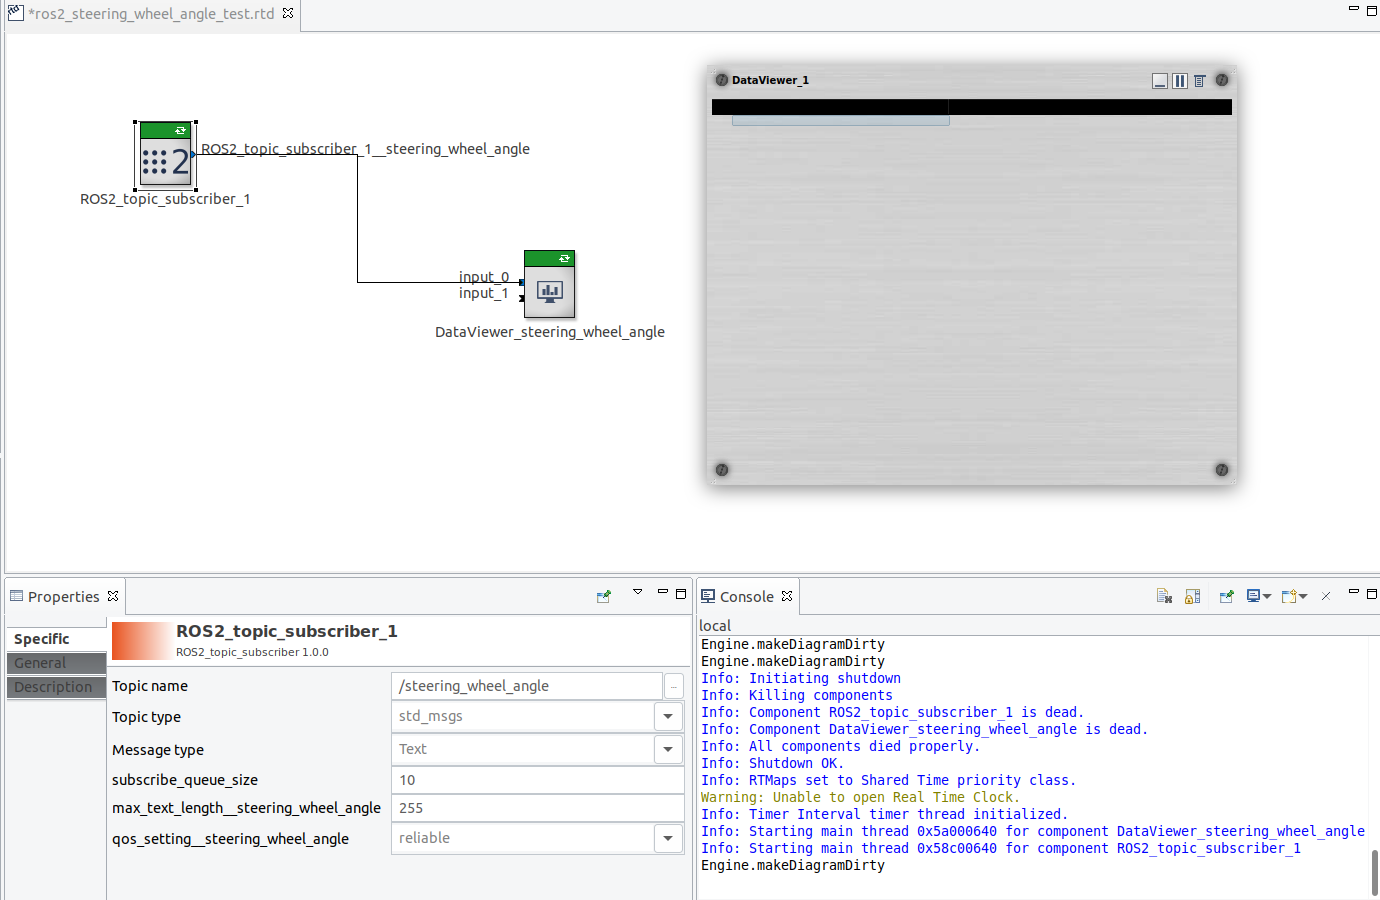Screen dimensions: 1380x900
Task: Switch to the Console tab
Action: [x=746, y=597]
